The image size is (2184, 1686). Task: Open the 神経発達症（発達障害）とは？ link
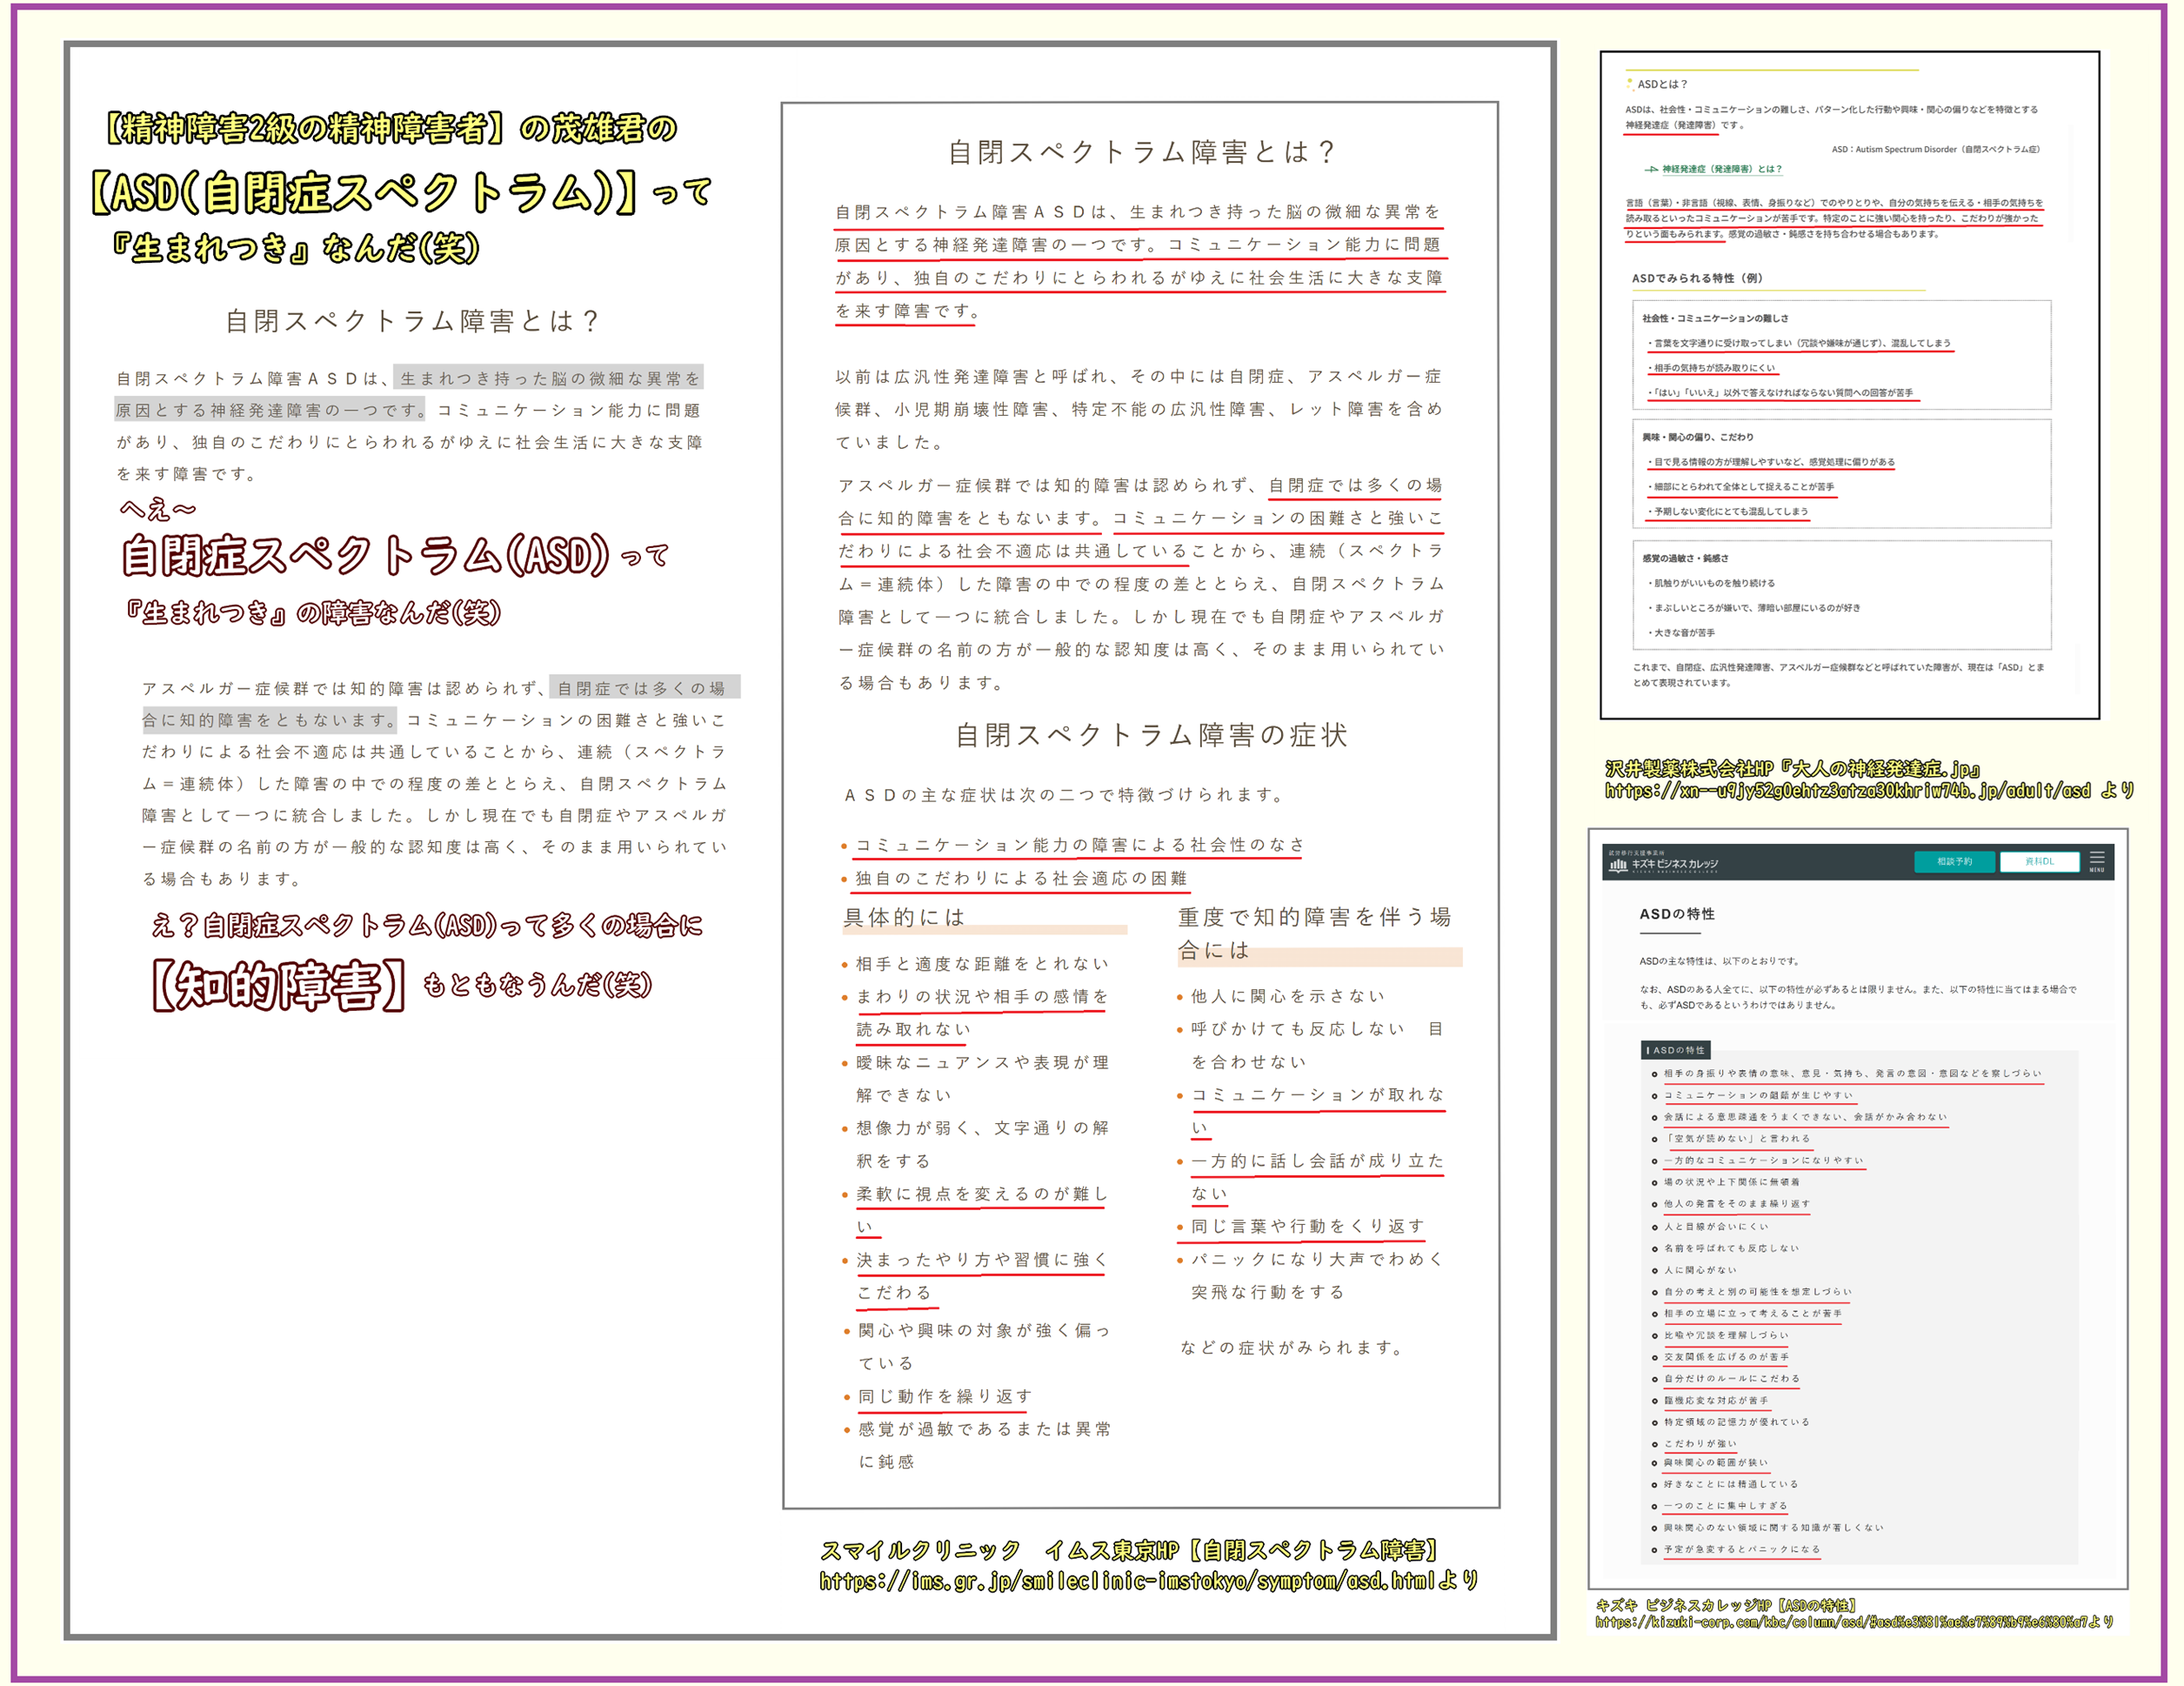click(x=1722, y=169)
